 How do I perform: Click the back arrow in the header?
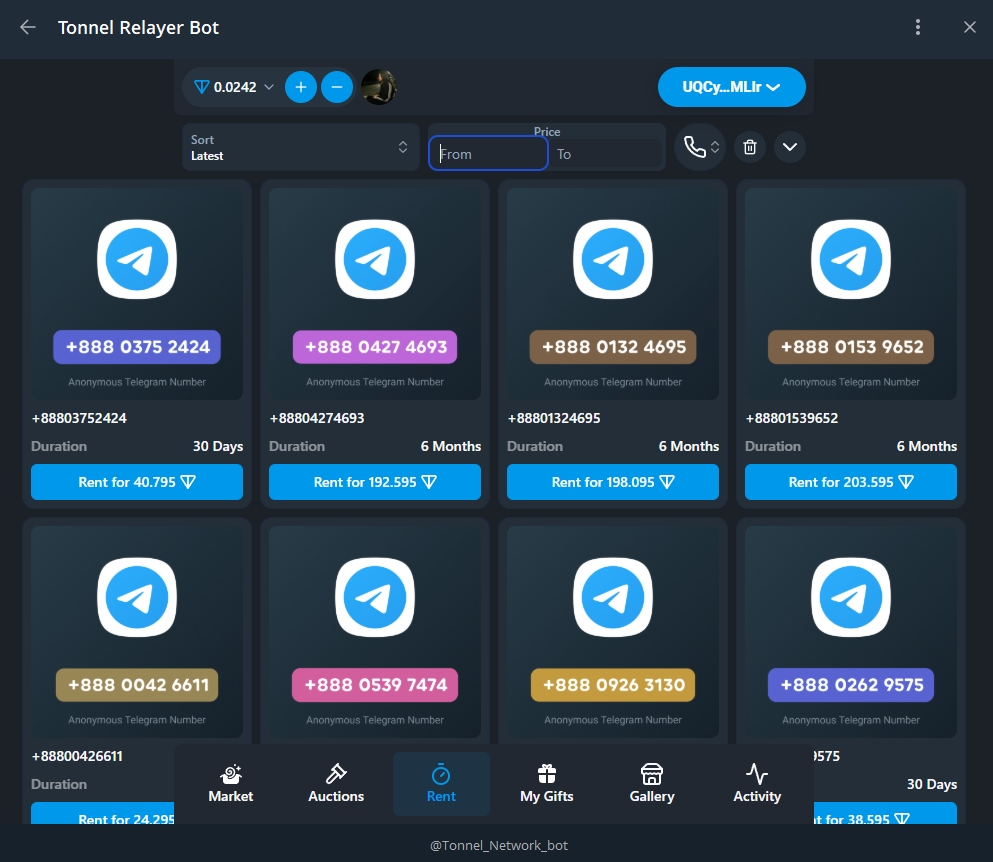point(28,27)
